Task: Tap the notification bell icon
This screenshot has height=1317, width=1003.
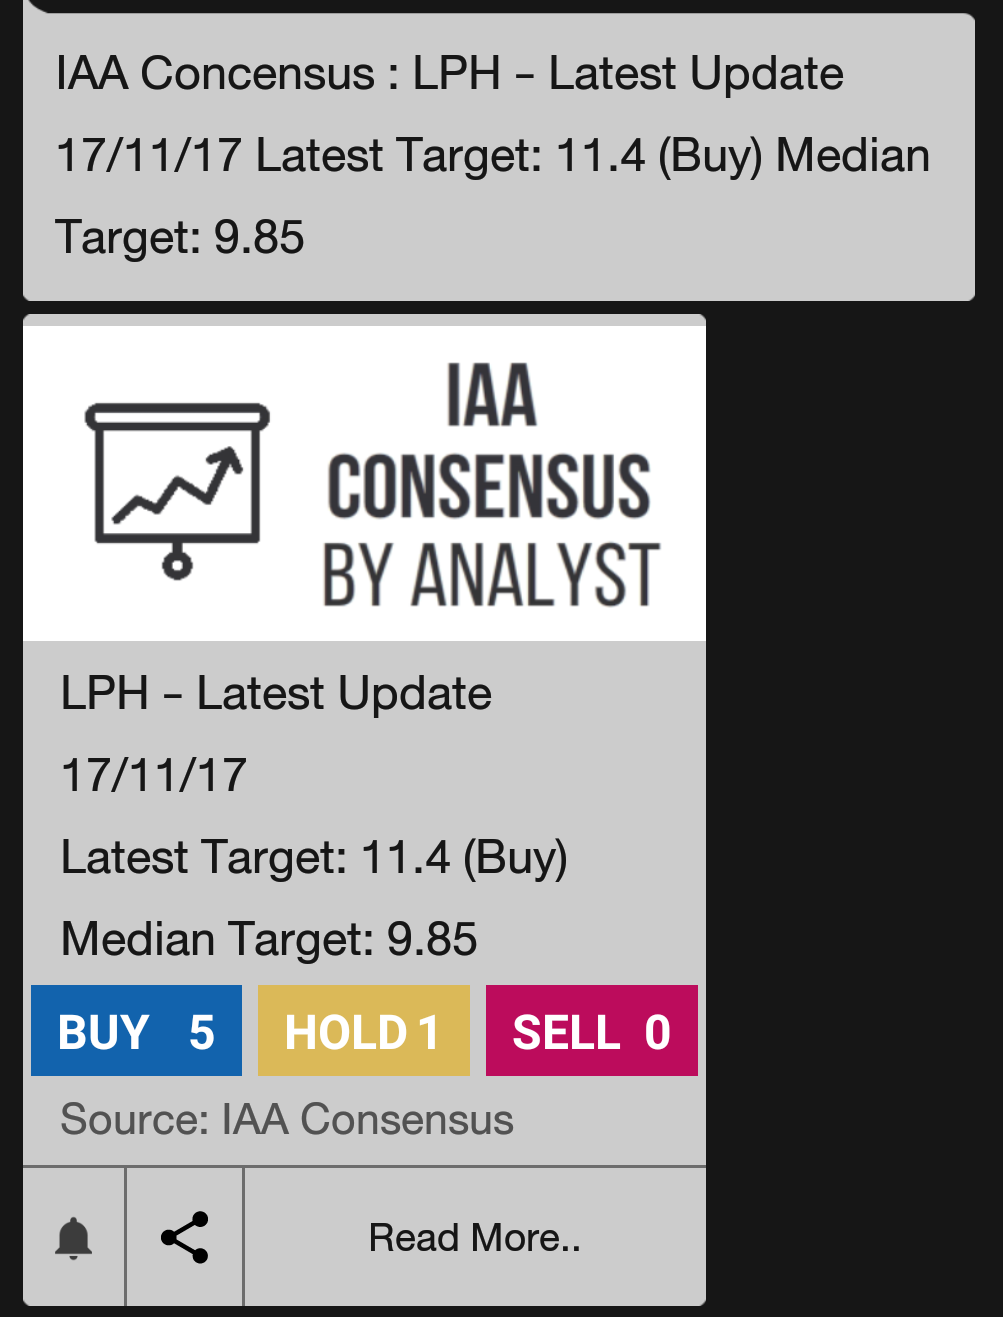Action: click(73, 1238)
